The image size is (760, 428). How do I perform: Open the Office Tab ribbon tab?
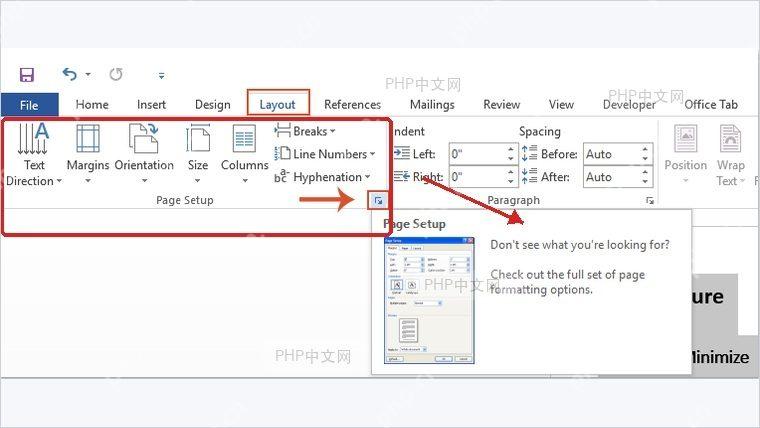[711, 105]
